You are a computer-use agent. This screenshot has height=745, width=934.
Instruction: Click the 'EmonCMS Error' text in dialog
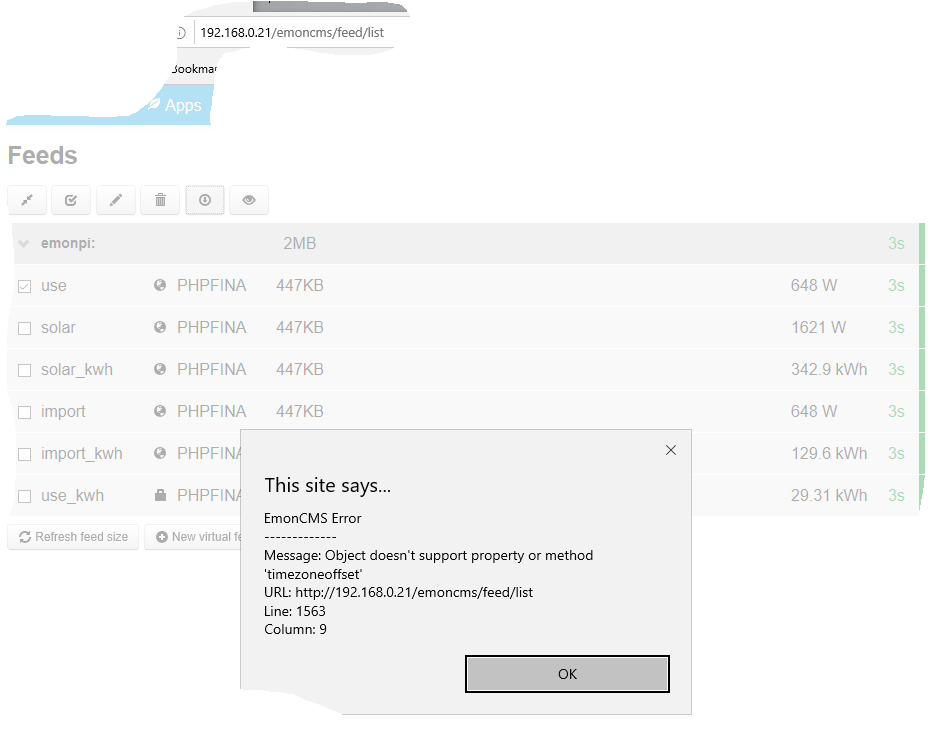click(x=313, y=518)
